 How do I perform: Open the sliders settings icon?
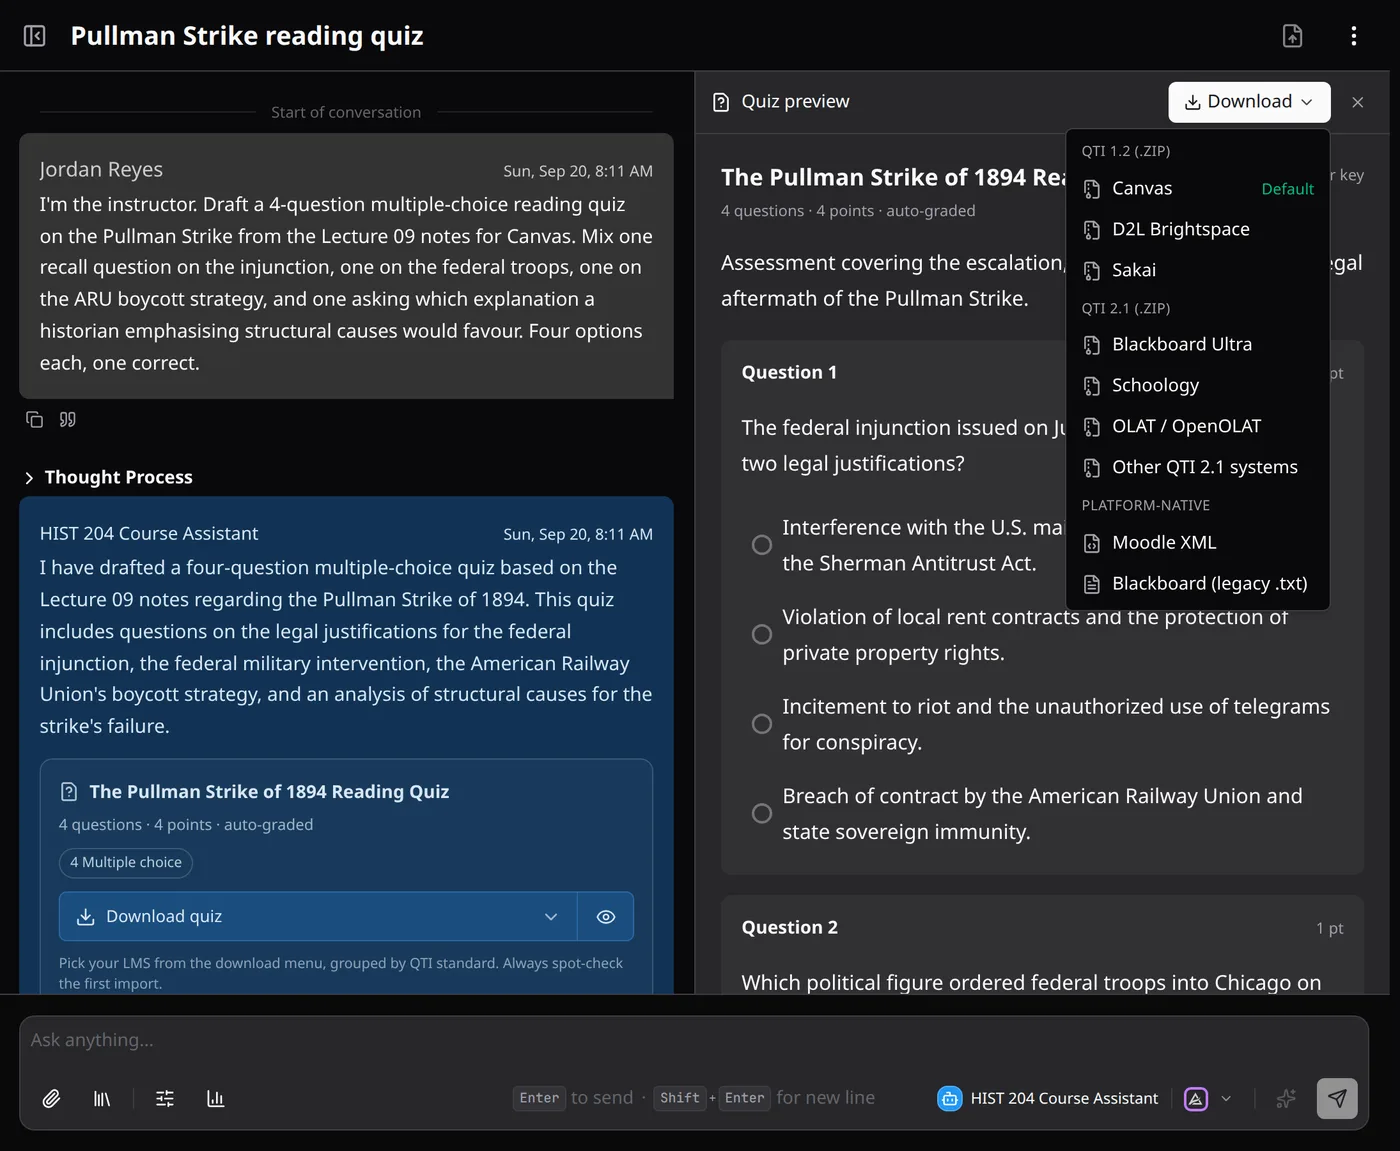coord(165,1098)
